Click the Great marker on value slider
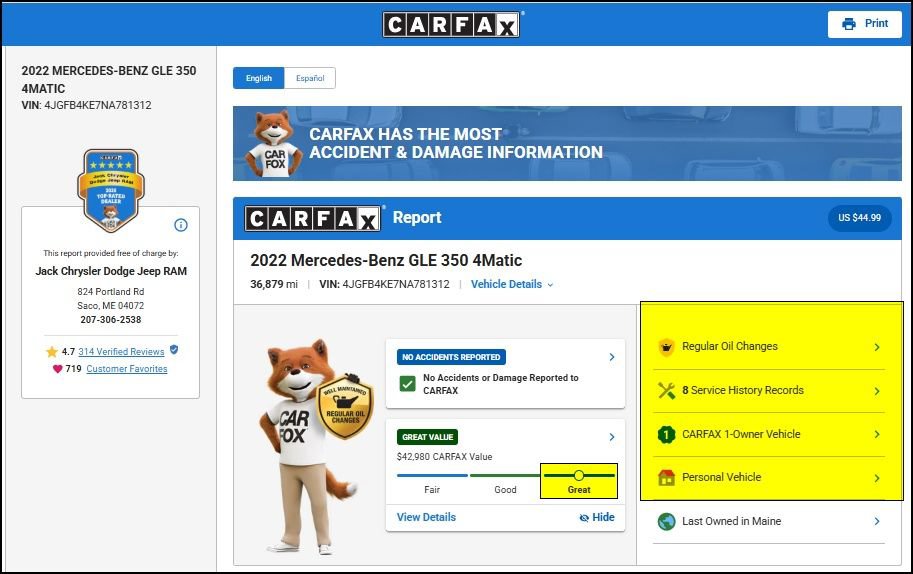Image resolution: width=913 pixels, height=574 pixels. [x=579, y=476]
